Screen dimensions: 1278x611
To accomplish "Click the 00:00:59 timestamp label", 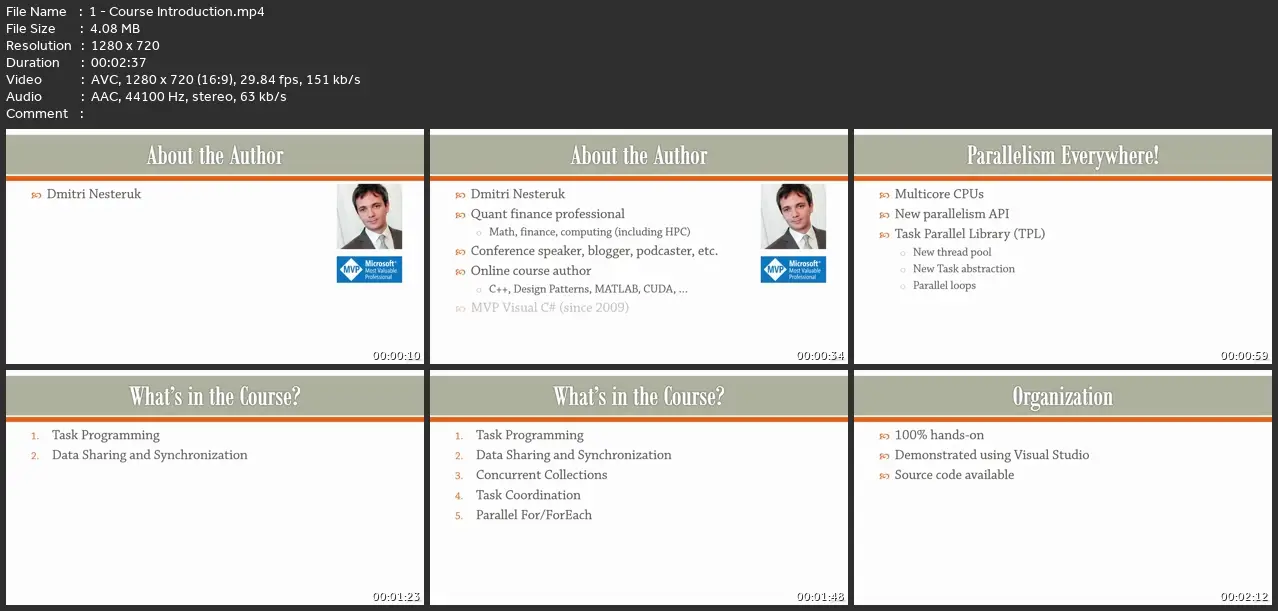I will [x=1245, y=356].
